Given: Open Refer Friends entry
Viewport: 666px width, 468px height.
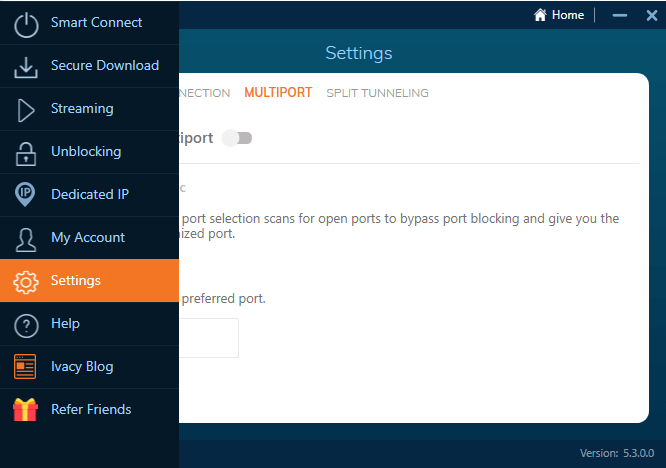Looking at the screenshot, I should [x=91, y=409].
